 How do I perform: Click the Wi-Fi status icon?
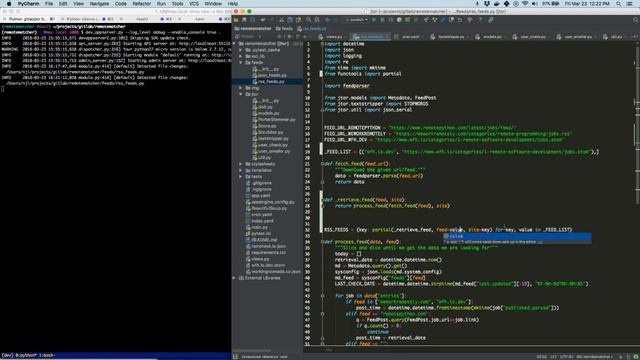[525, 4]
